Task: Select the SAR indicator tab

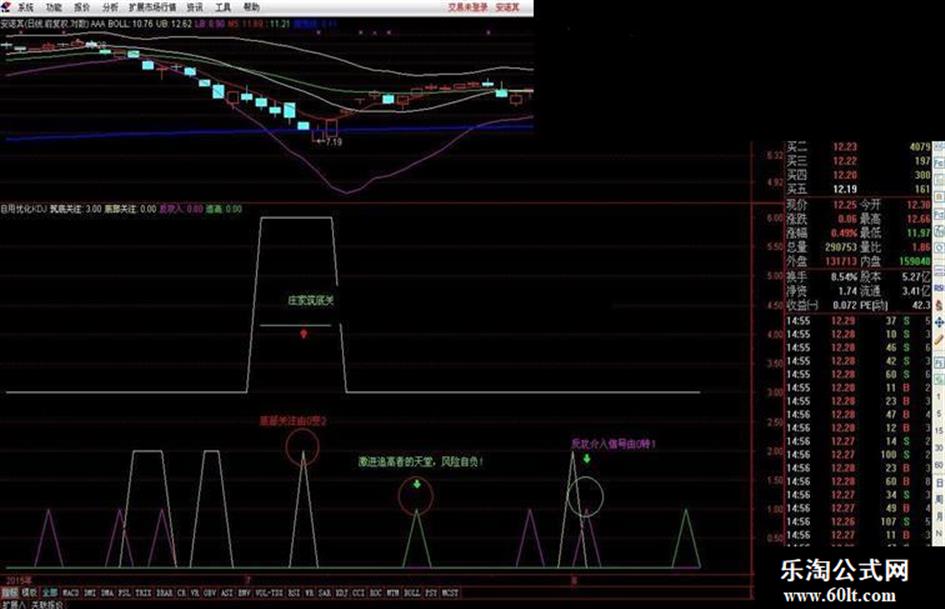Action: (x=324, y=593)
